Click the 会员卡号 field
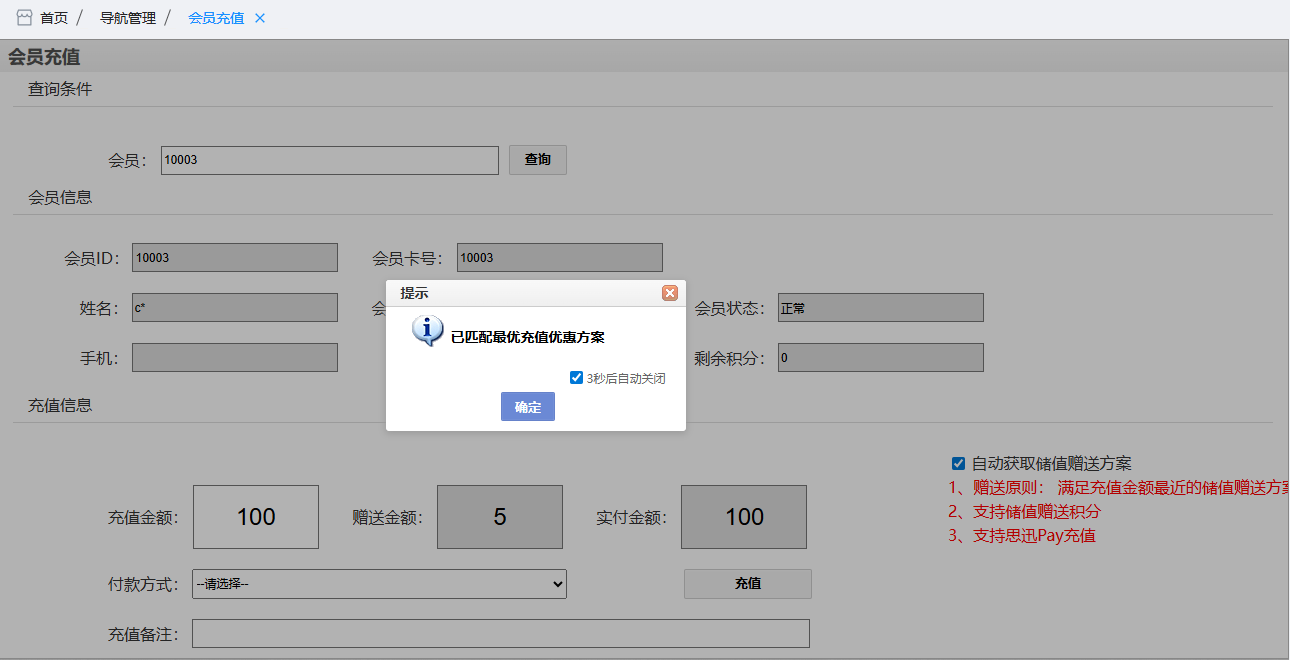1290x660 pixels. click(x=560, y=257)
